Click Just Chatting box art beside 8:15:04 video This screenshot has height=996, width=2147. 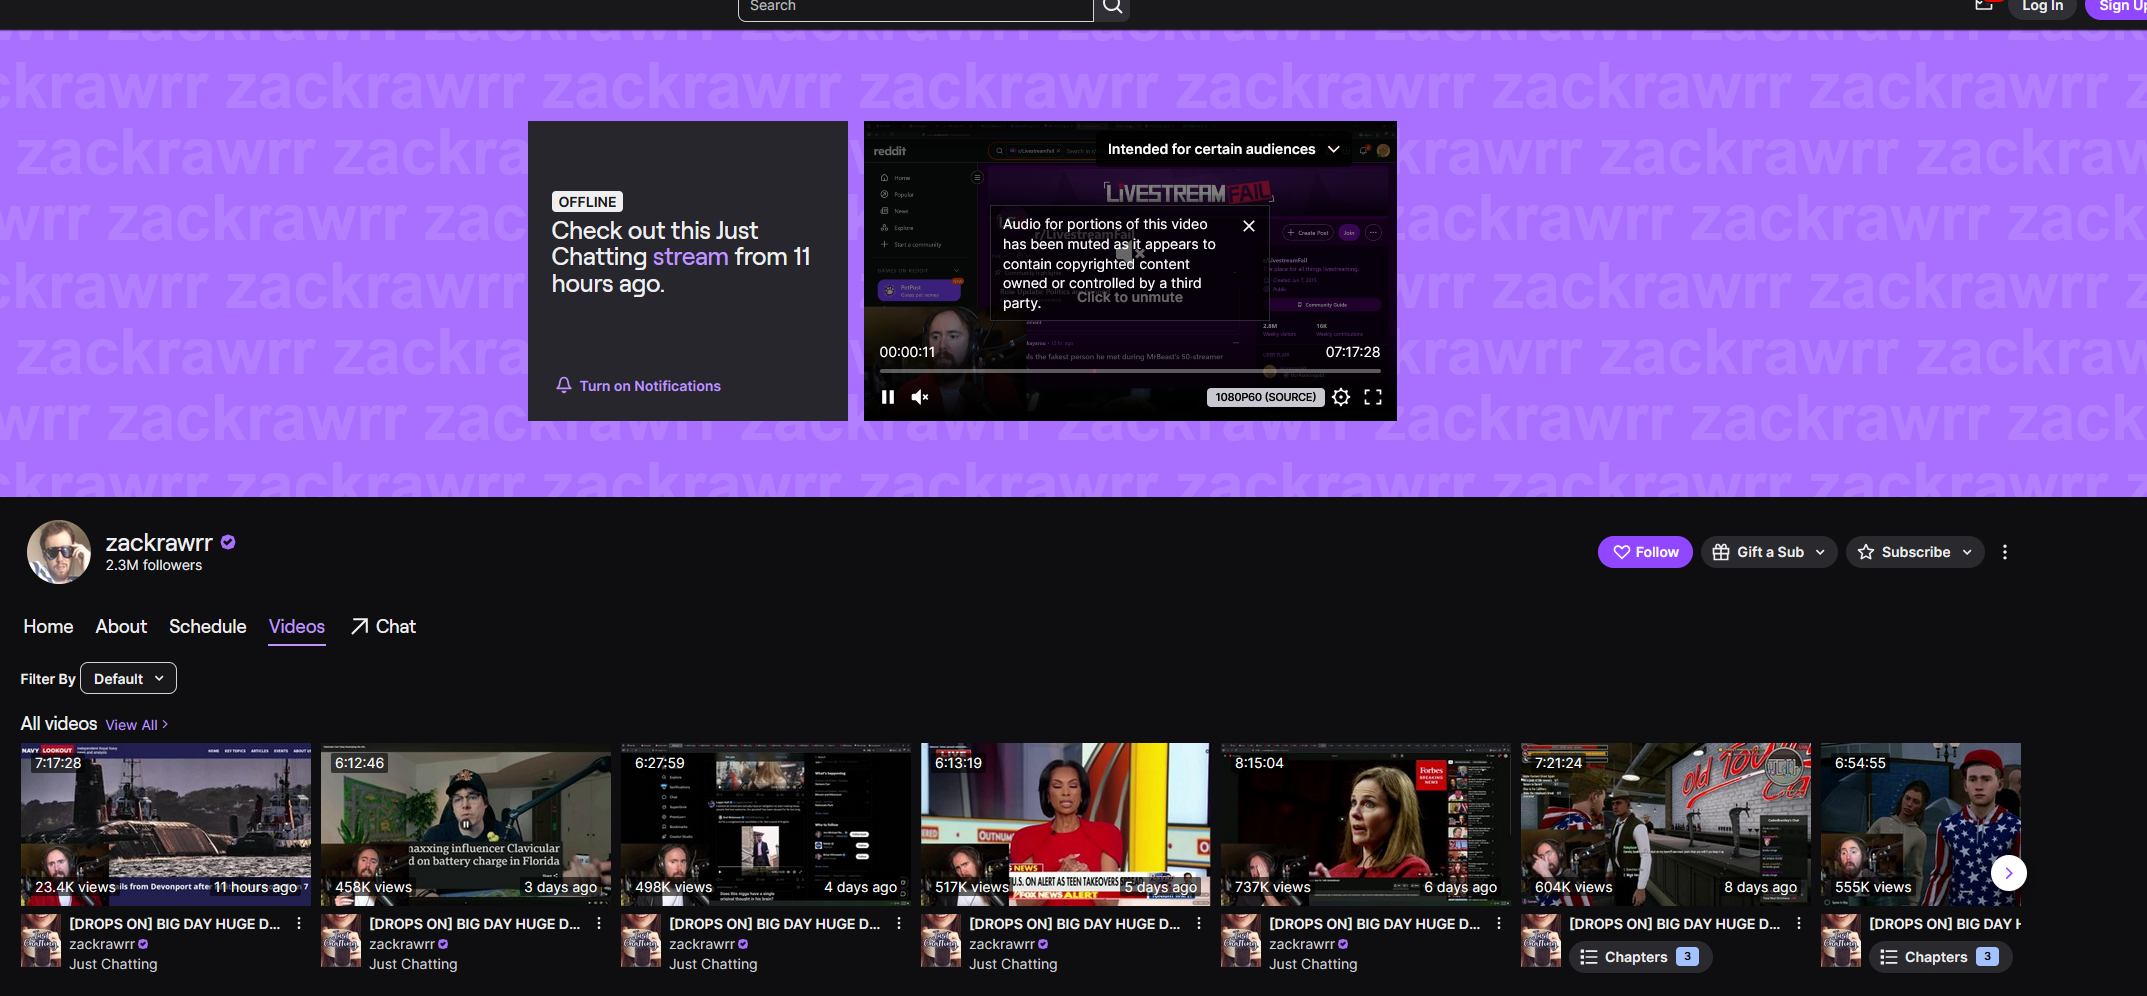(1241, 940)
